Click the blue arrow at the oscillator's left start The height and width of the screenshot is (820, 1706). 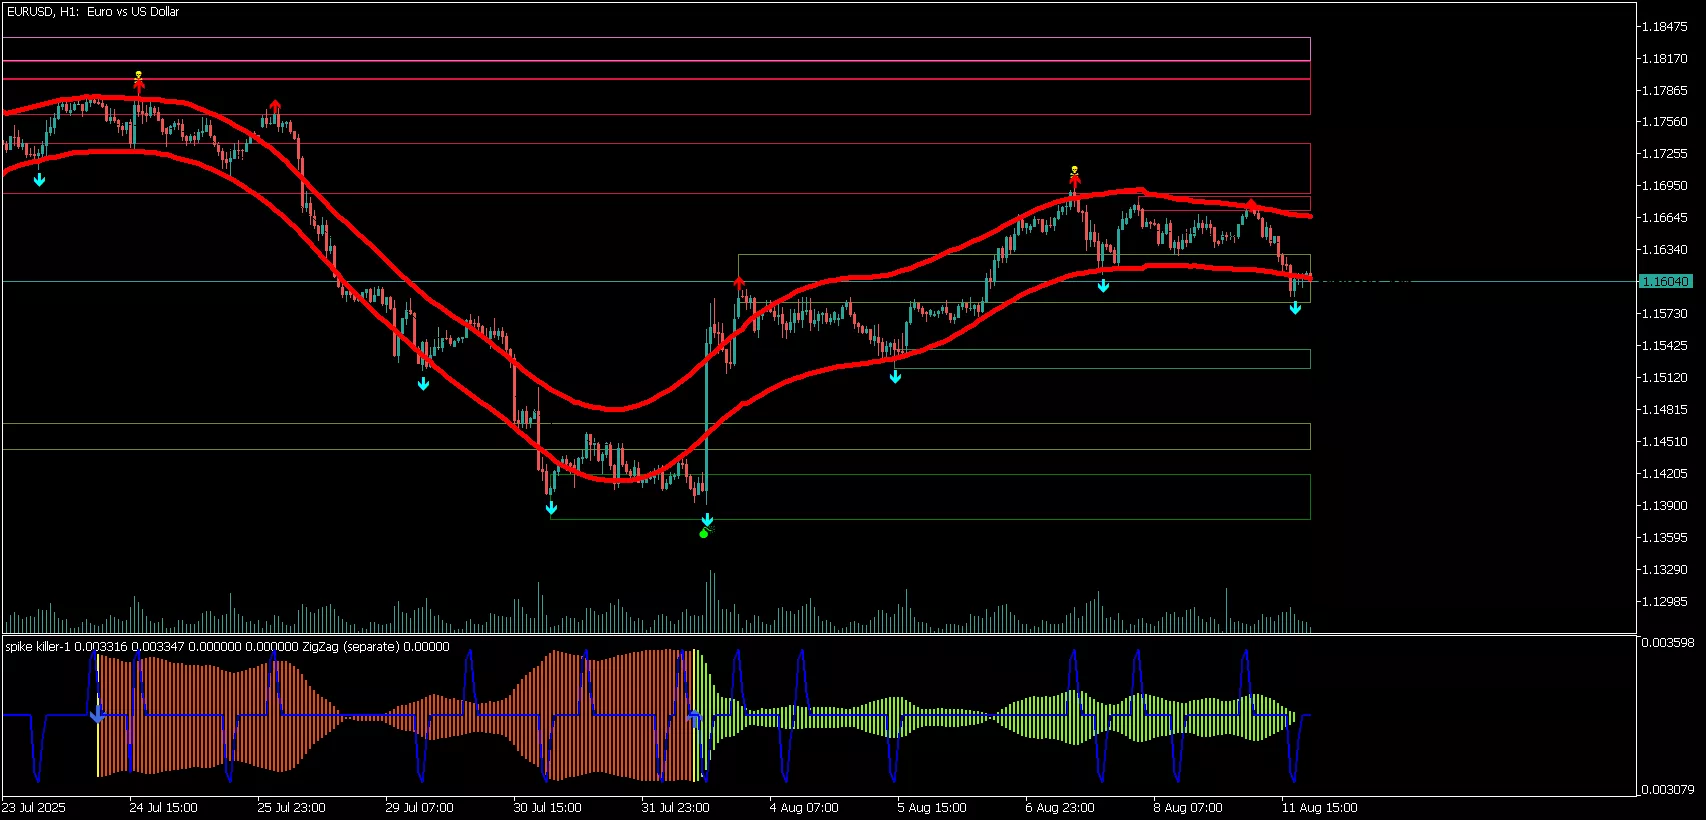click(97, 715)
